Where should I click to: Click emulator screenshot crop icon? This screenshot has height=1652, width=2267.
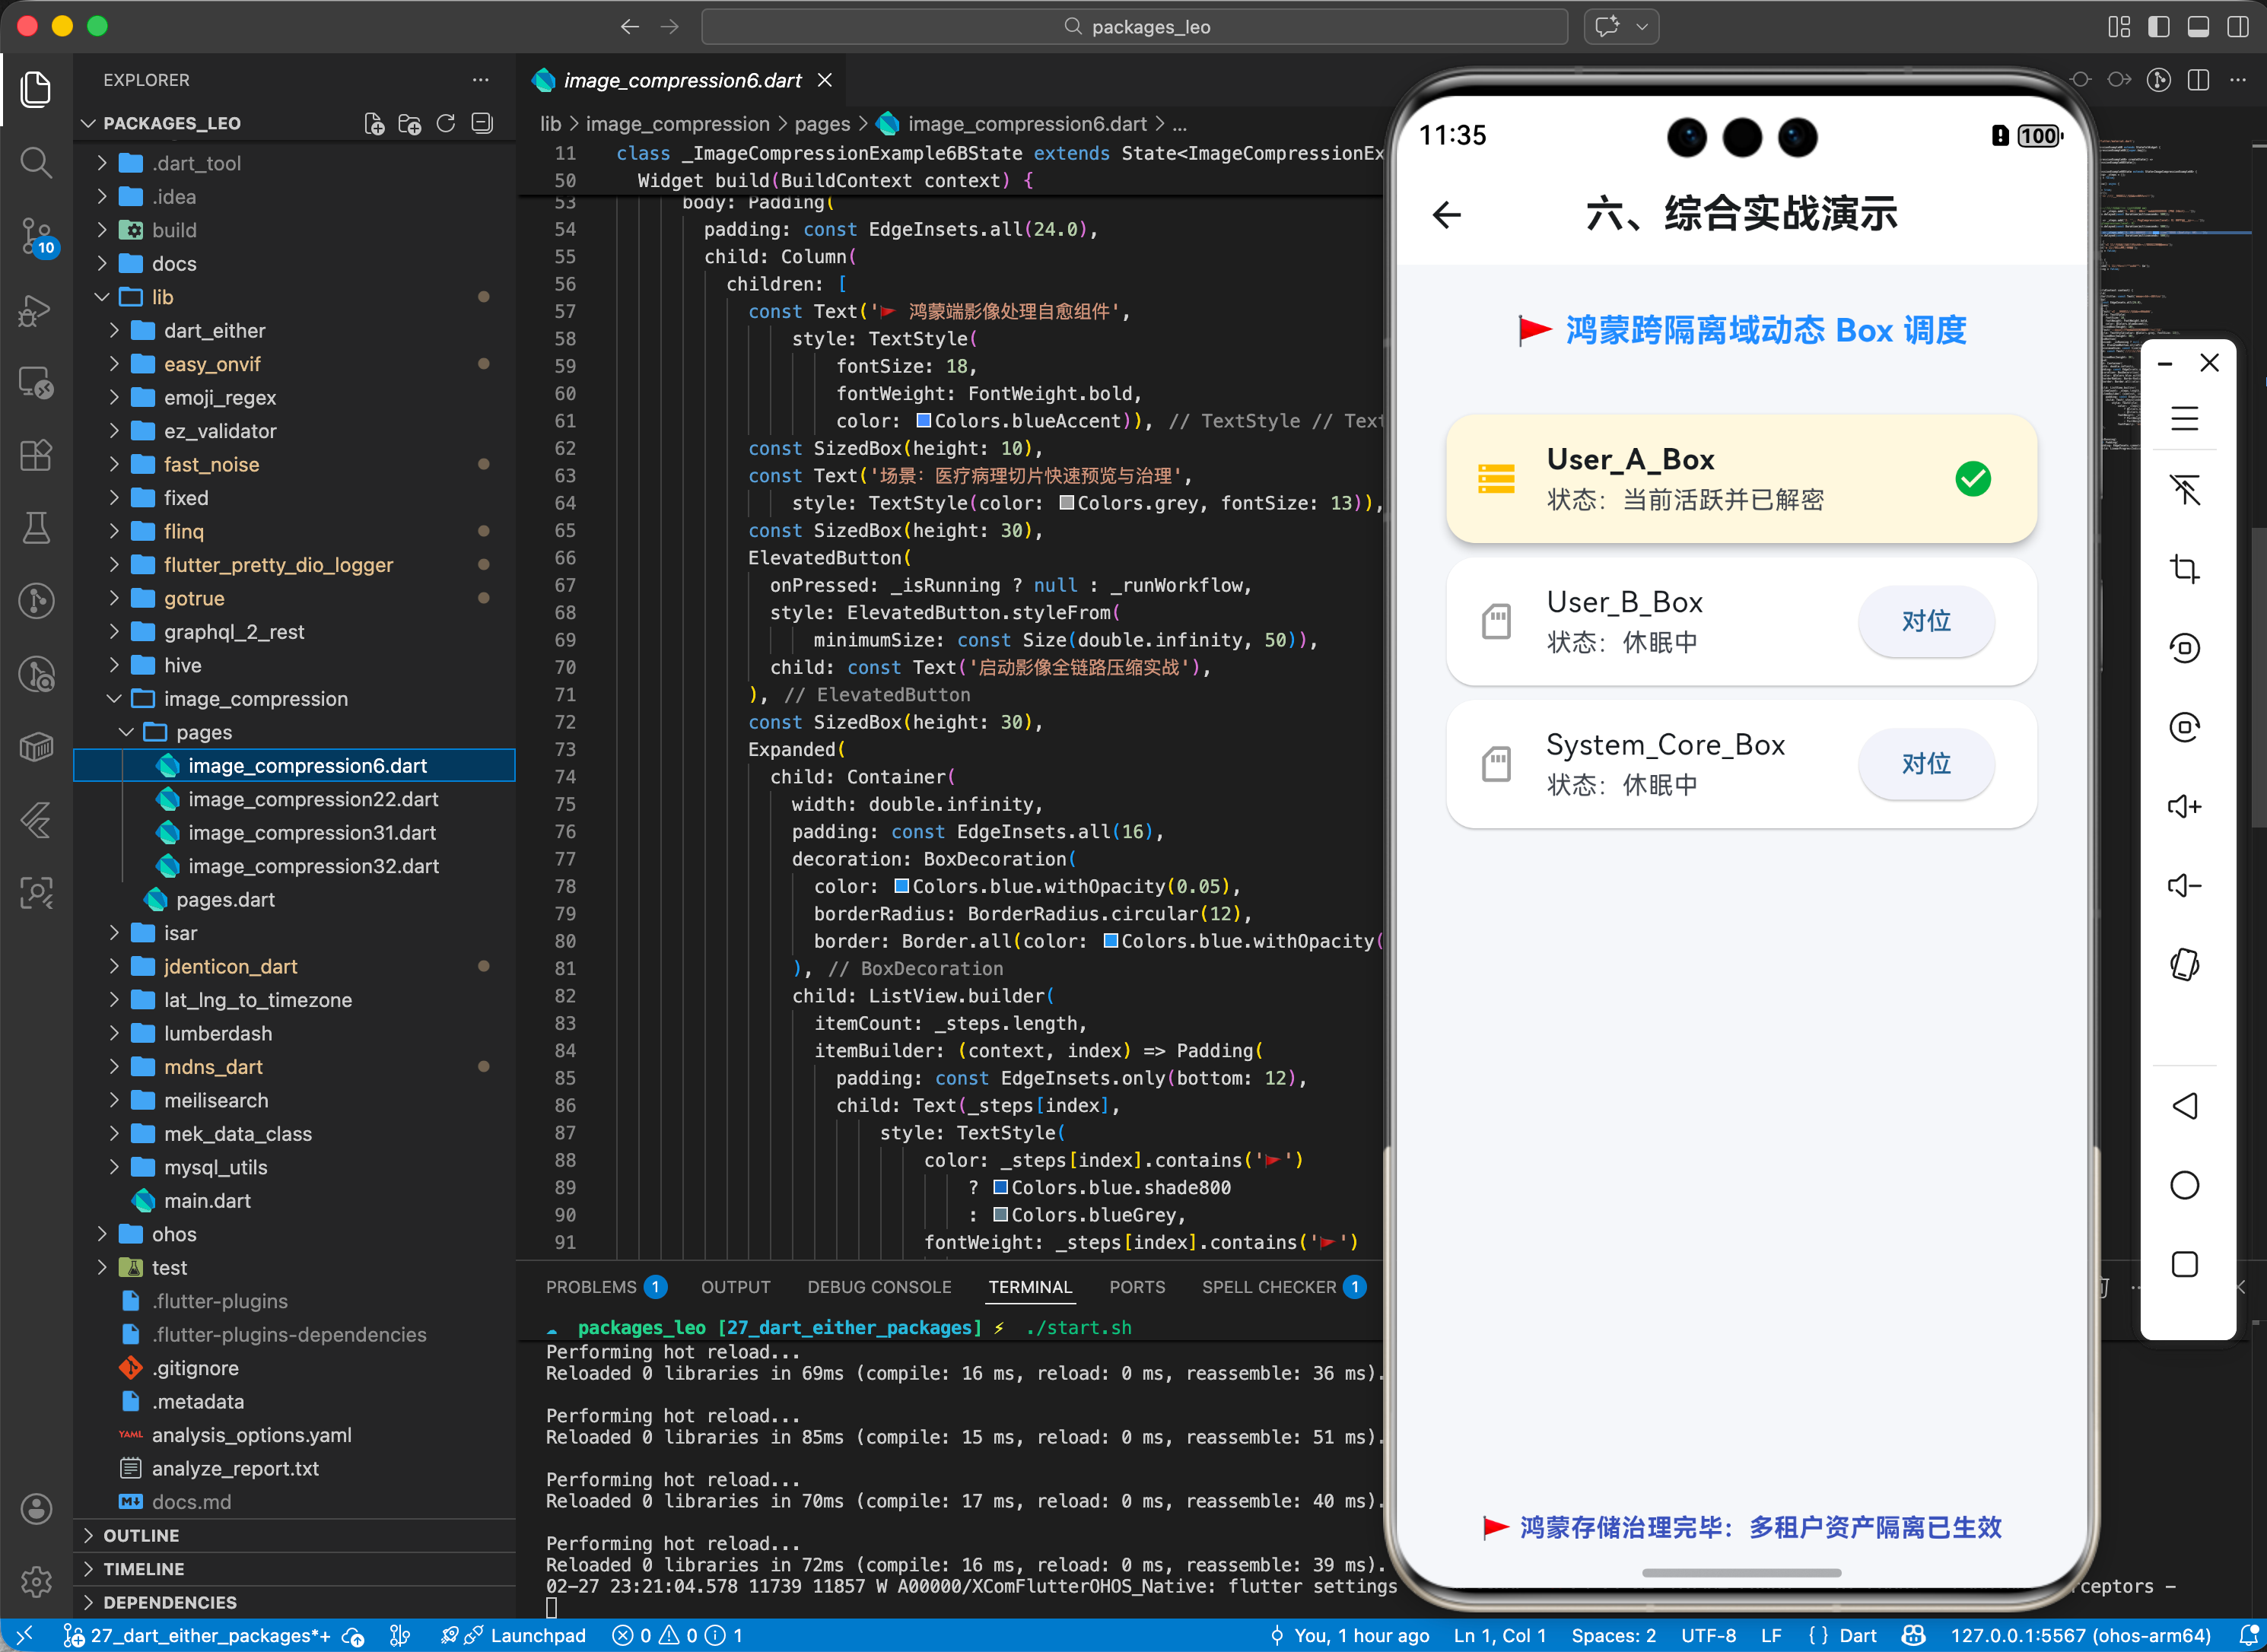(x=2184, y=569)
